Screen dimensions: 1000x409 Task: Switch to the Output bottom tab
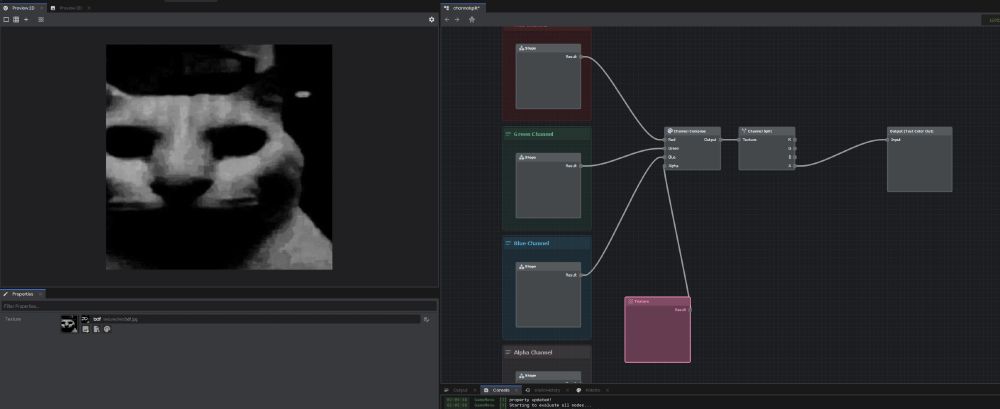pos(460,390)
